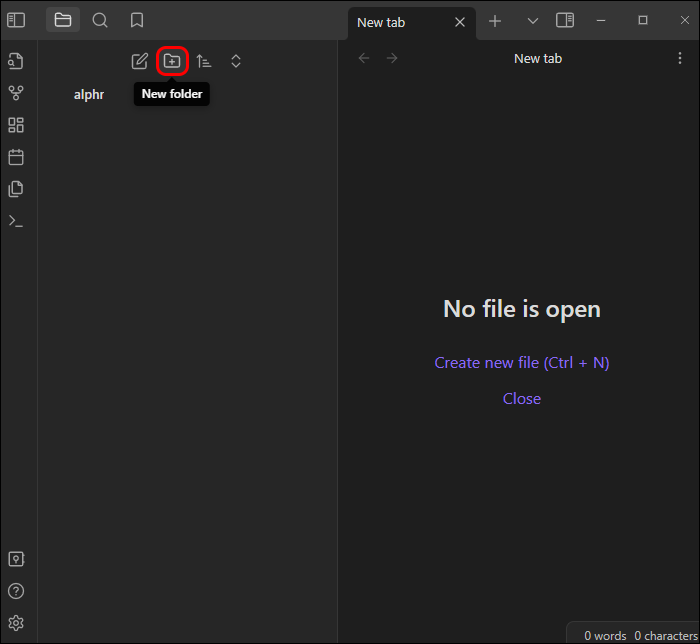Click the New folder icon
Viewport: 700px width, 644px height.
point(172,61)
